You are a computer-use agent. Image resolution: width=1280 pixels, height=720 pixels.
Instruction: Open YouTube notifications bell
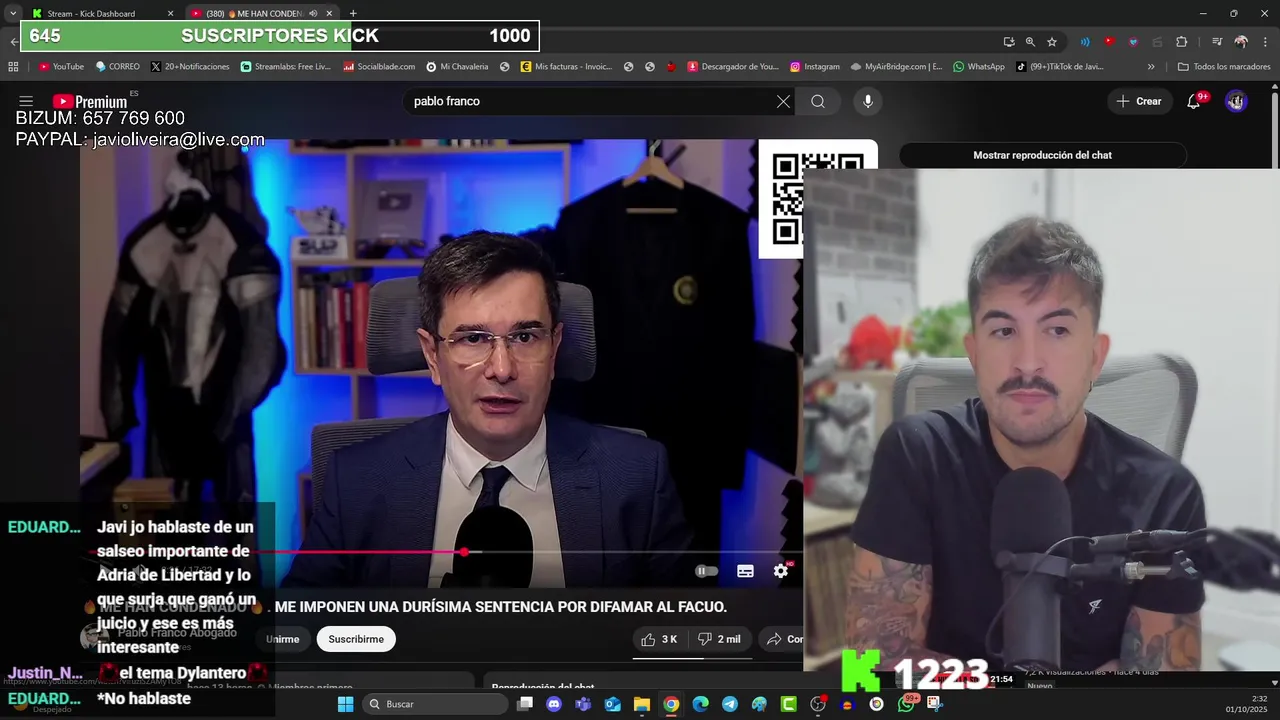[1193, 101]
